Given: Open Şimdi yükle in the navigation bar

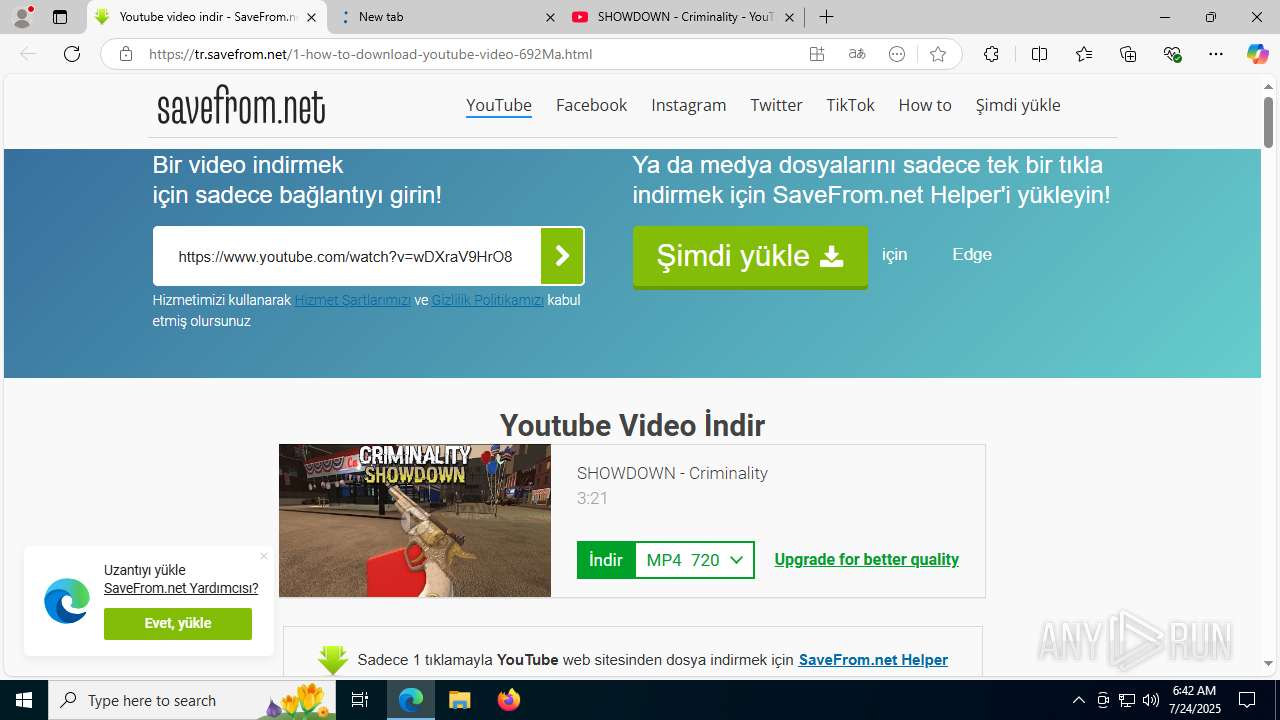Looking at the screenshot, I should 1018,105.
